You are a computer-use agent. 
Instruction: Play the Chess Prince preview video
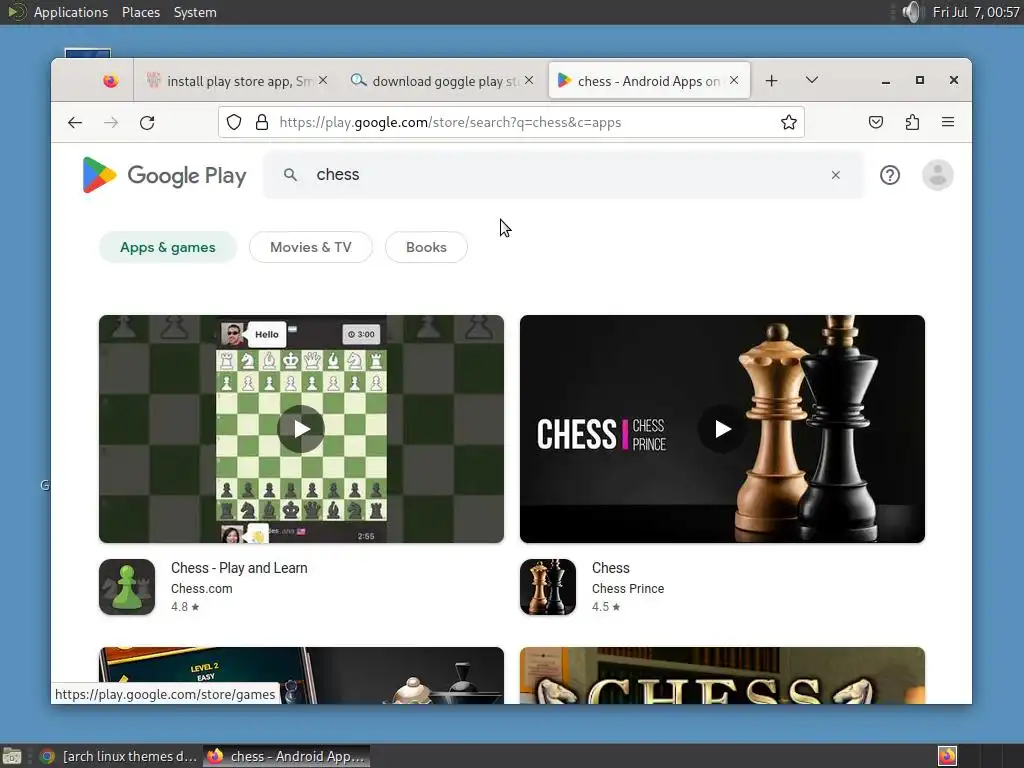[722, 429]
